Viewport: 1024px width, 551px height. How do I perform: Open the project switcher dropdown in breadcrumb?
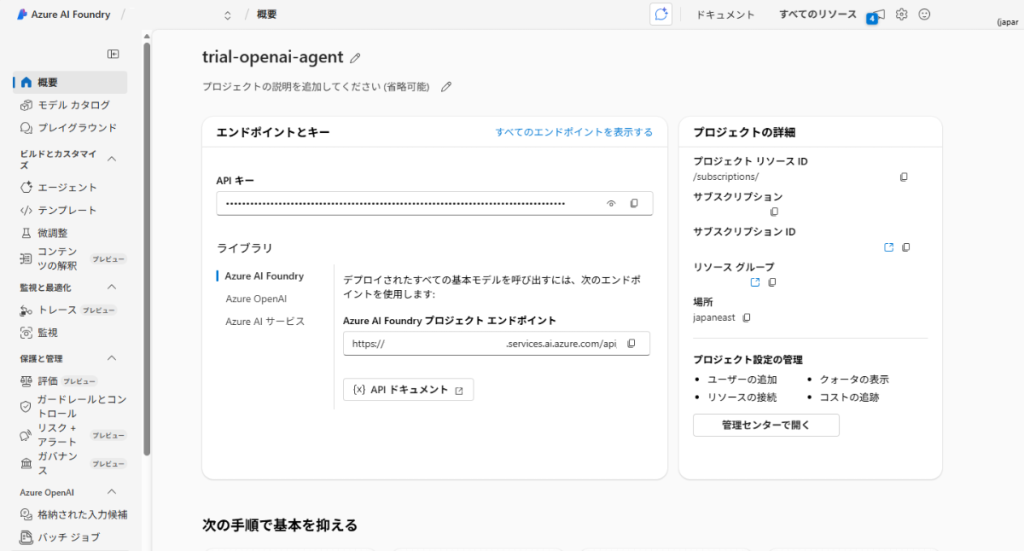tap(227, 15)
